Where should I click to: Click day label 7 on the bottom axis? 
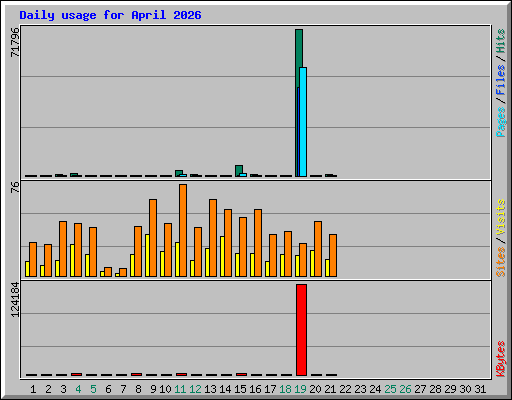pyautogui.click(x=123, y=389)
